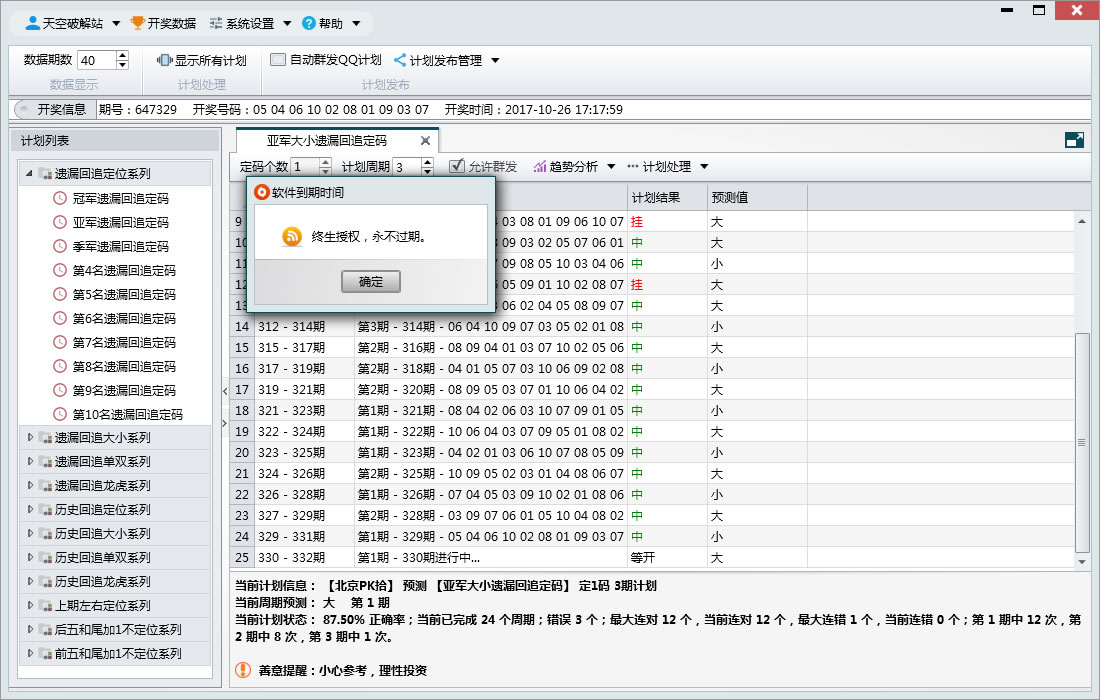Viewport: 1100px width, 700px height.
Task: Click the 开奖数据 trophy icon
Action: pos(137,20)
